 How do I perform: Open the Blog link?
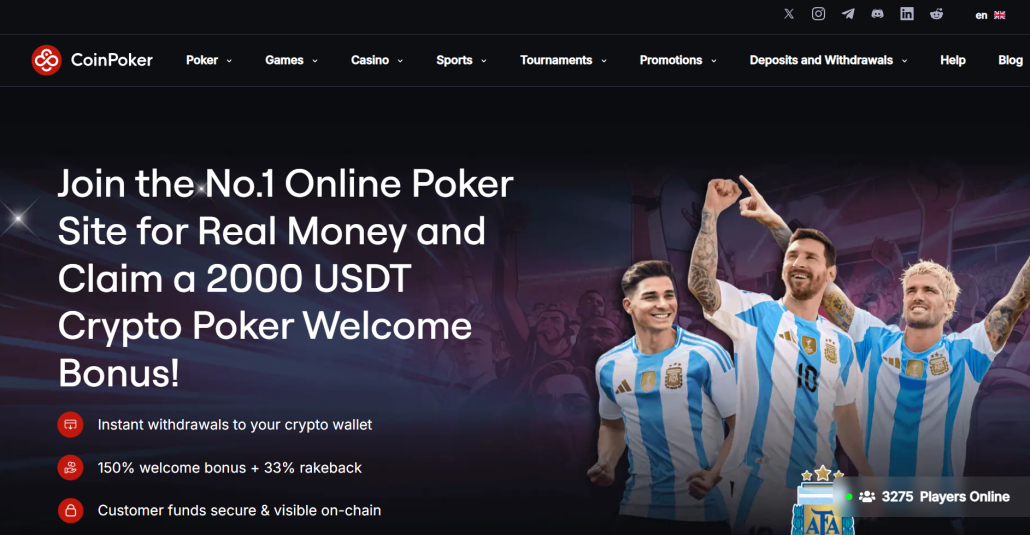[x=1010, y=60]
